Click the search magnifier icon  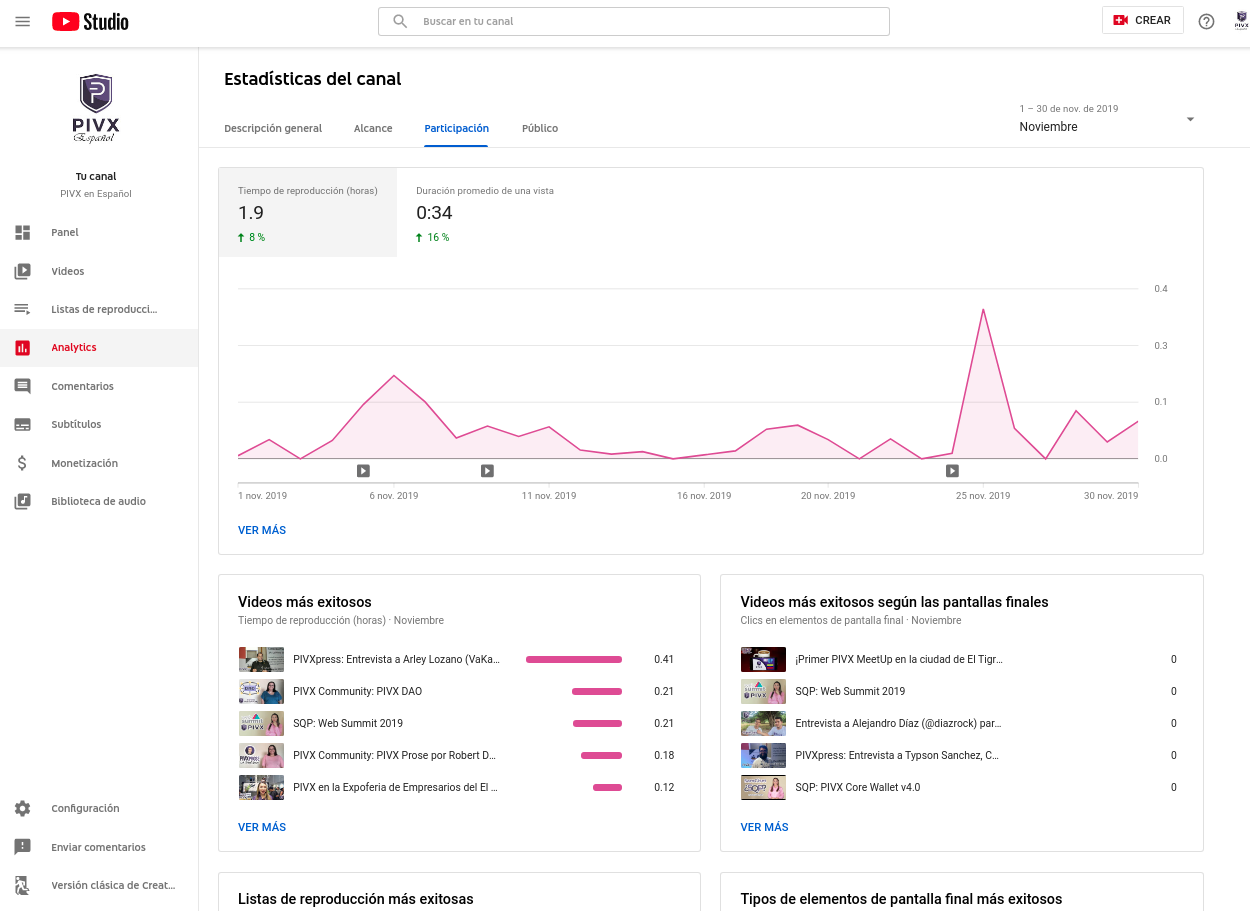tap(400, 21)
